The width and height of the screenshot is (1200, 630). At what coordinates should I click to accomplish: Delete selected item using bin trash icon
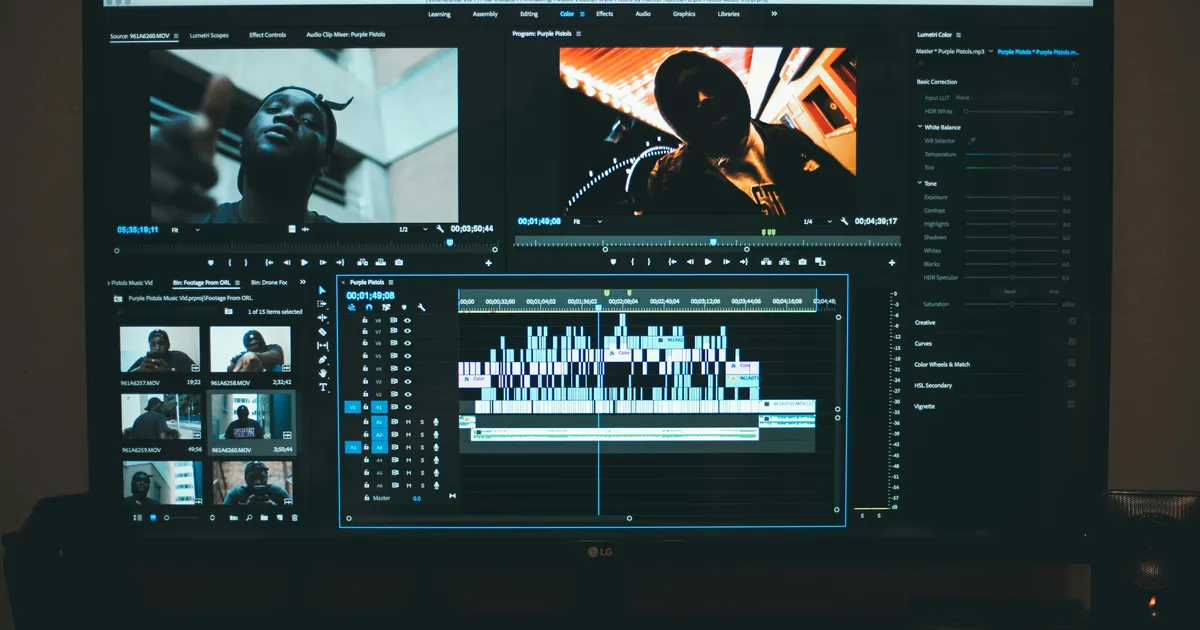point(294,518)
